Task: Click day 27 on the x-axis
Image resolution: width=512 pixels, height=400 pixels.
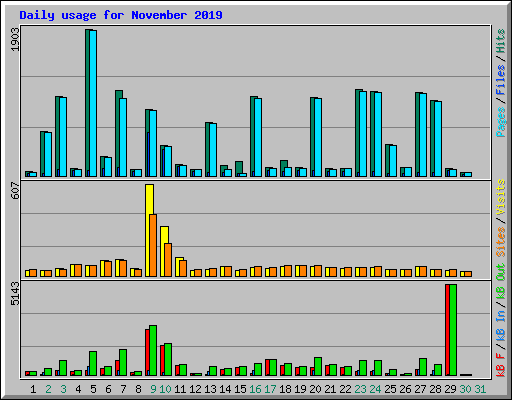Action: point(420,389)
